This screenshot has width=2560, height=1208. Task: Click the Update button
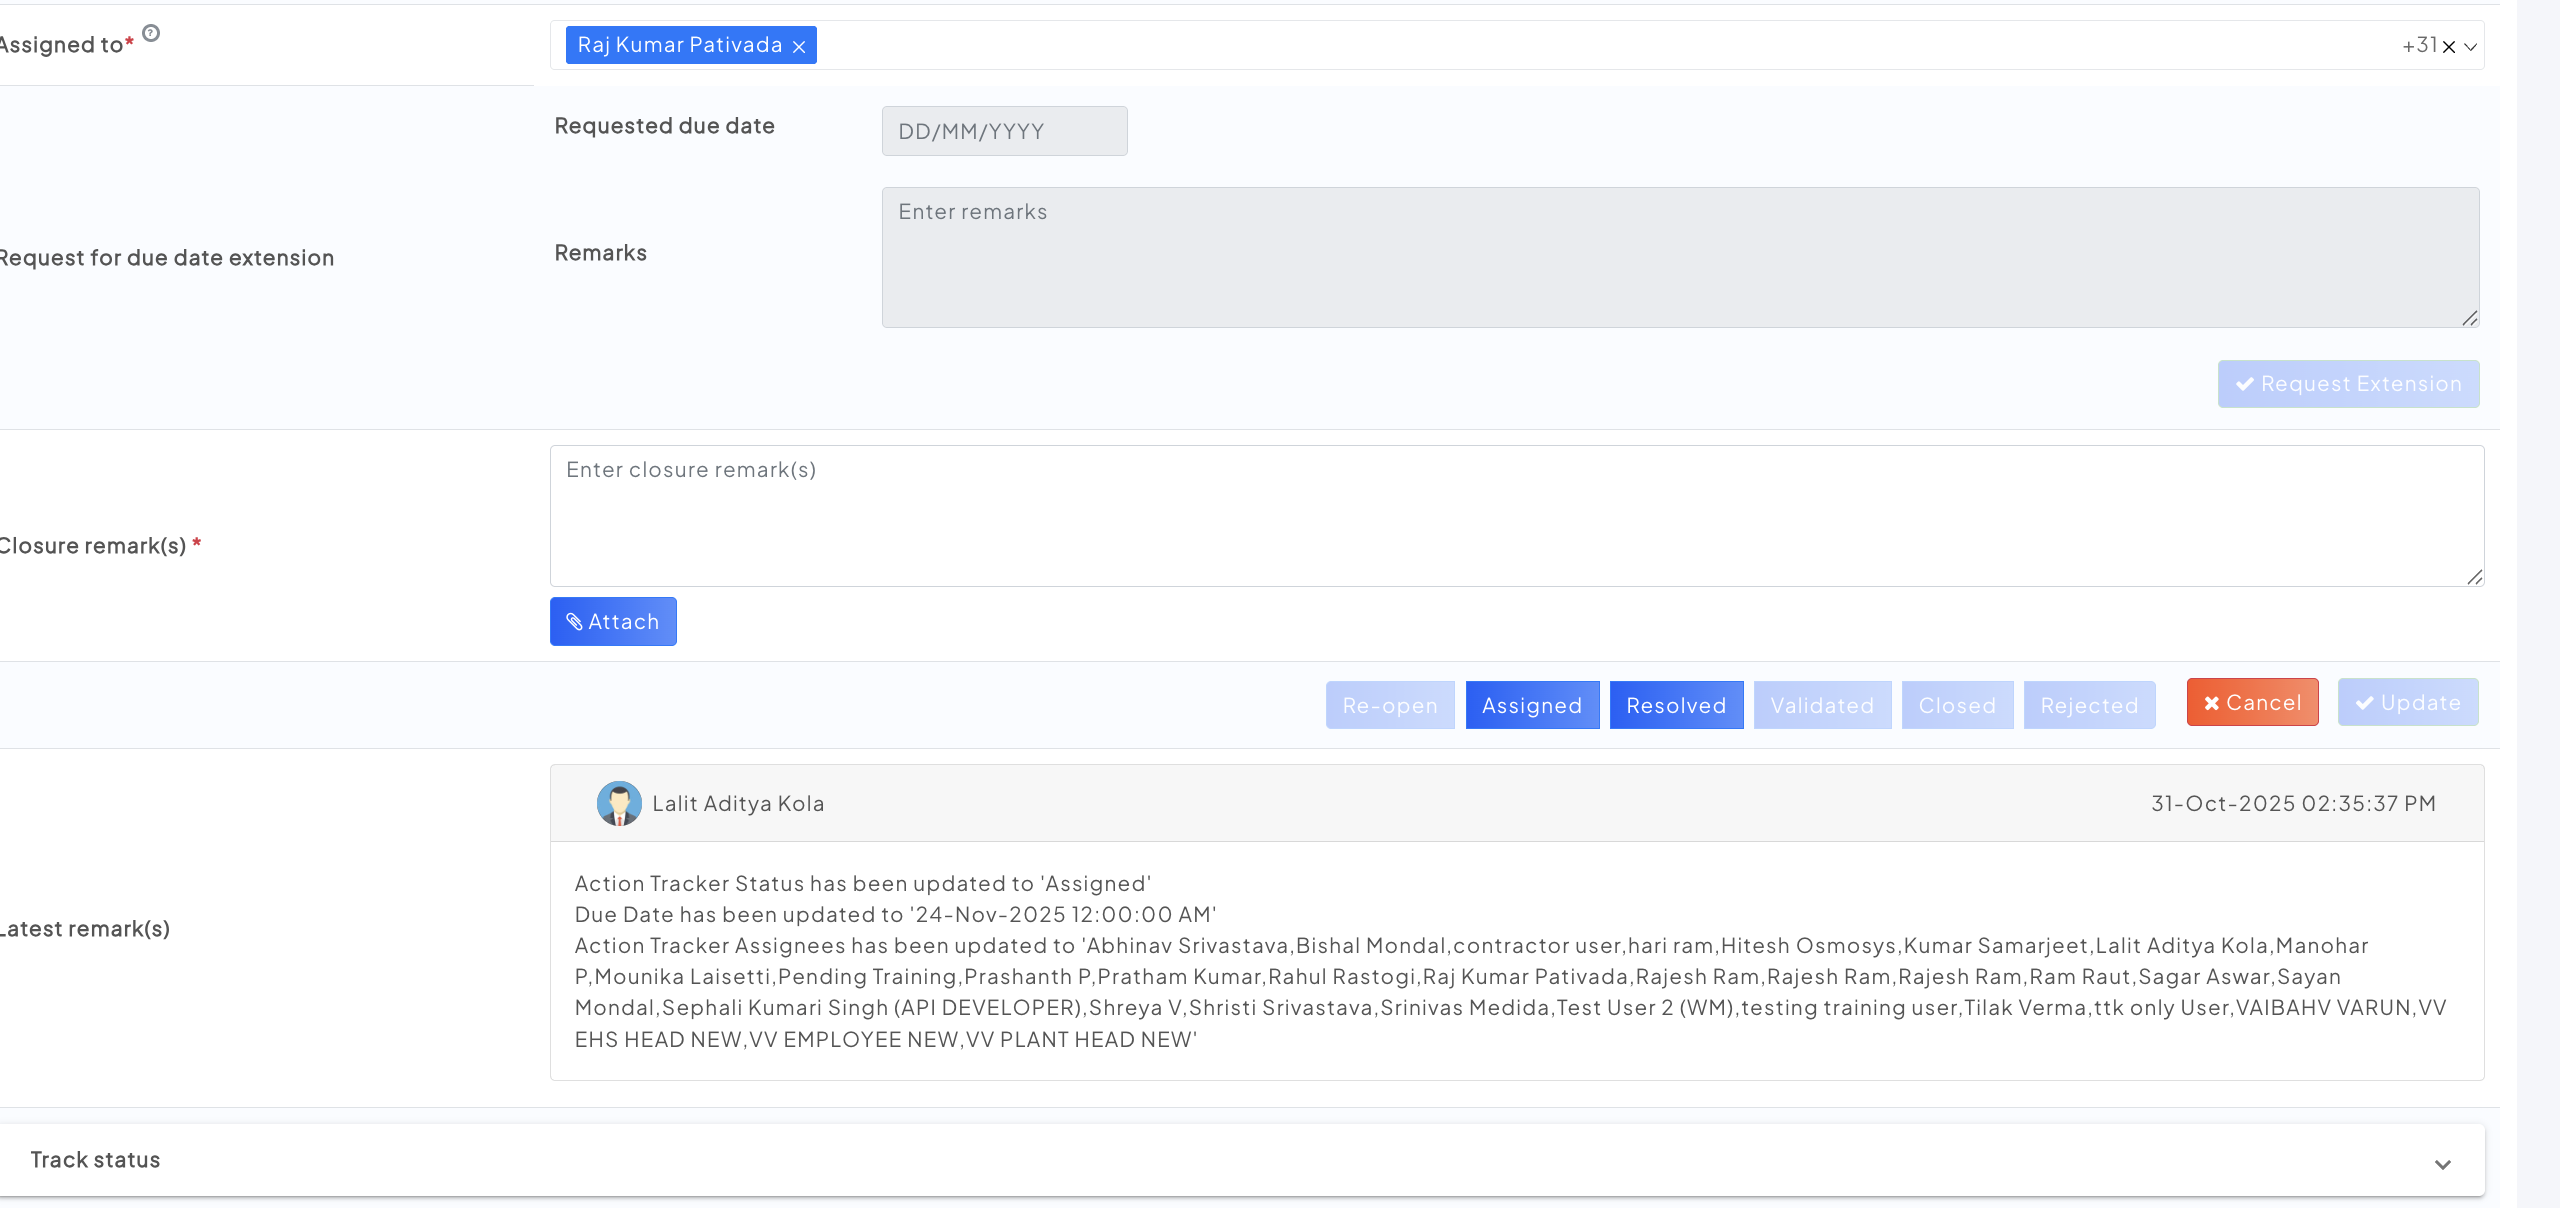(x=2407, y=702)
